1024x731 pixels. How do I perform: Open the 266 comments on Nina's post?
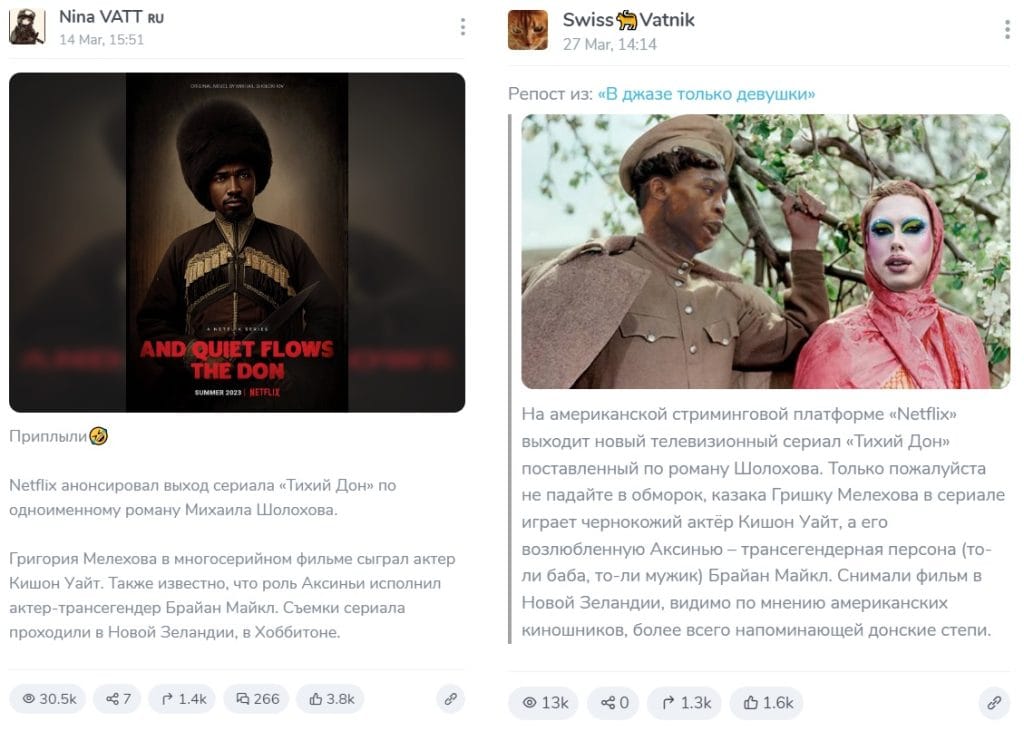click(x=256, y=699)
